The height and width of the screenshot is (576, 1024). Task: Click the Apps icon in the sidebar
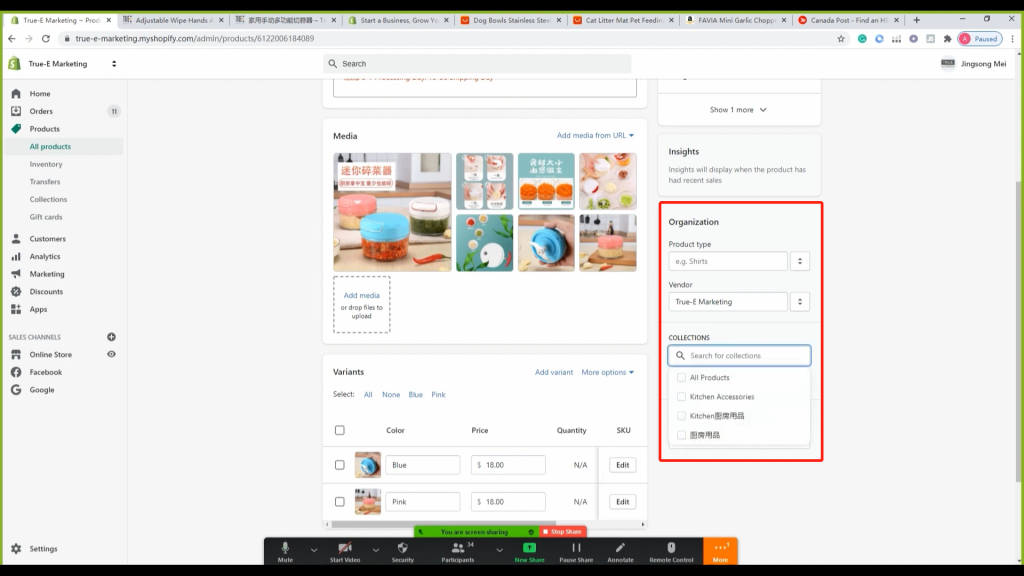click(x=16, y=309)
